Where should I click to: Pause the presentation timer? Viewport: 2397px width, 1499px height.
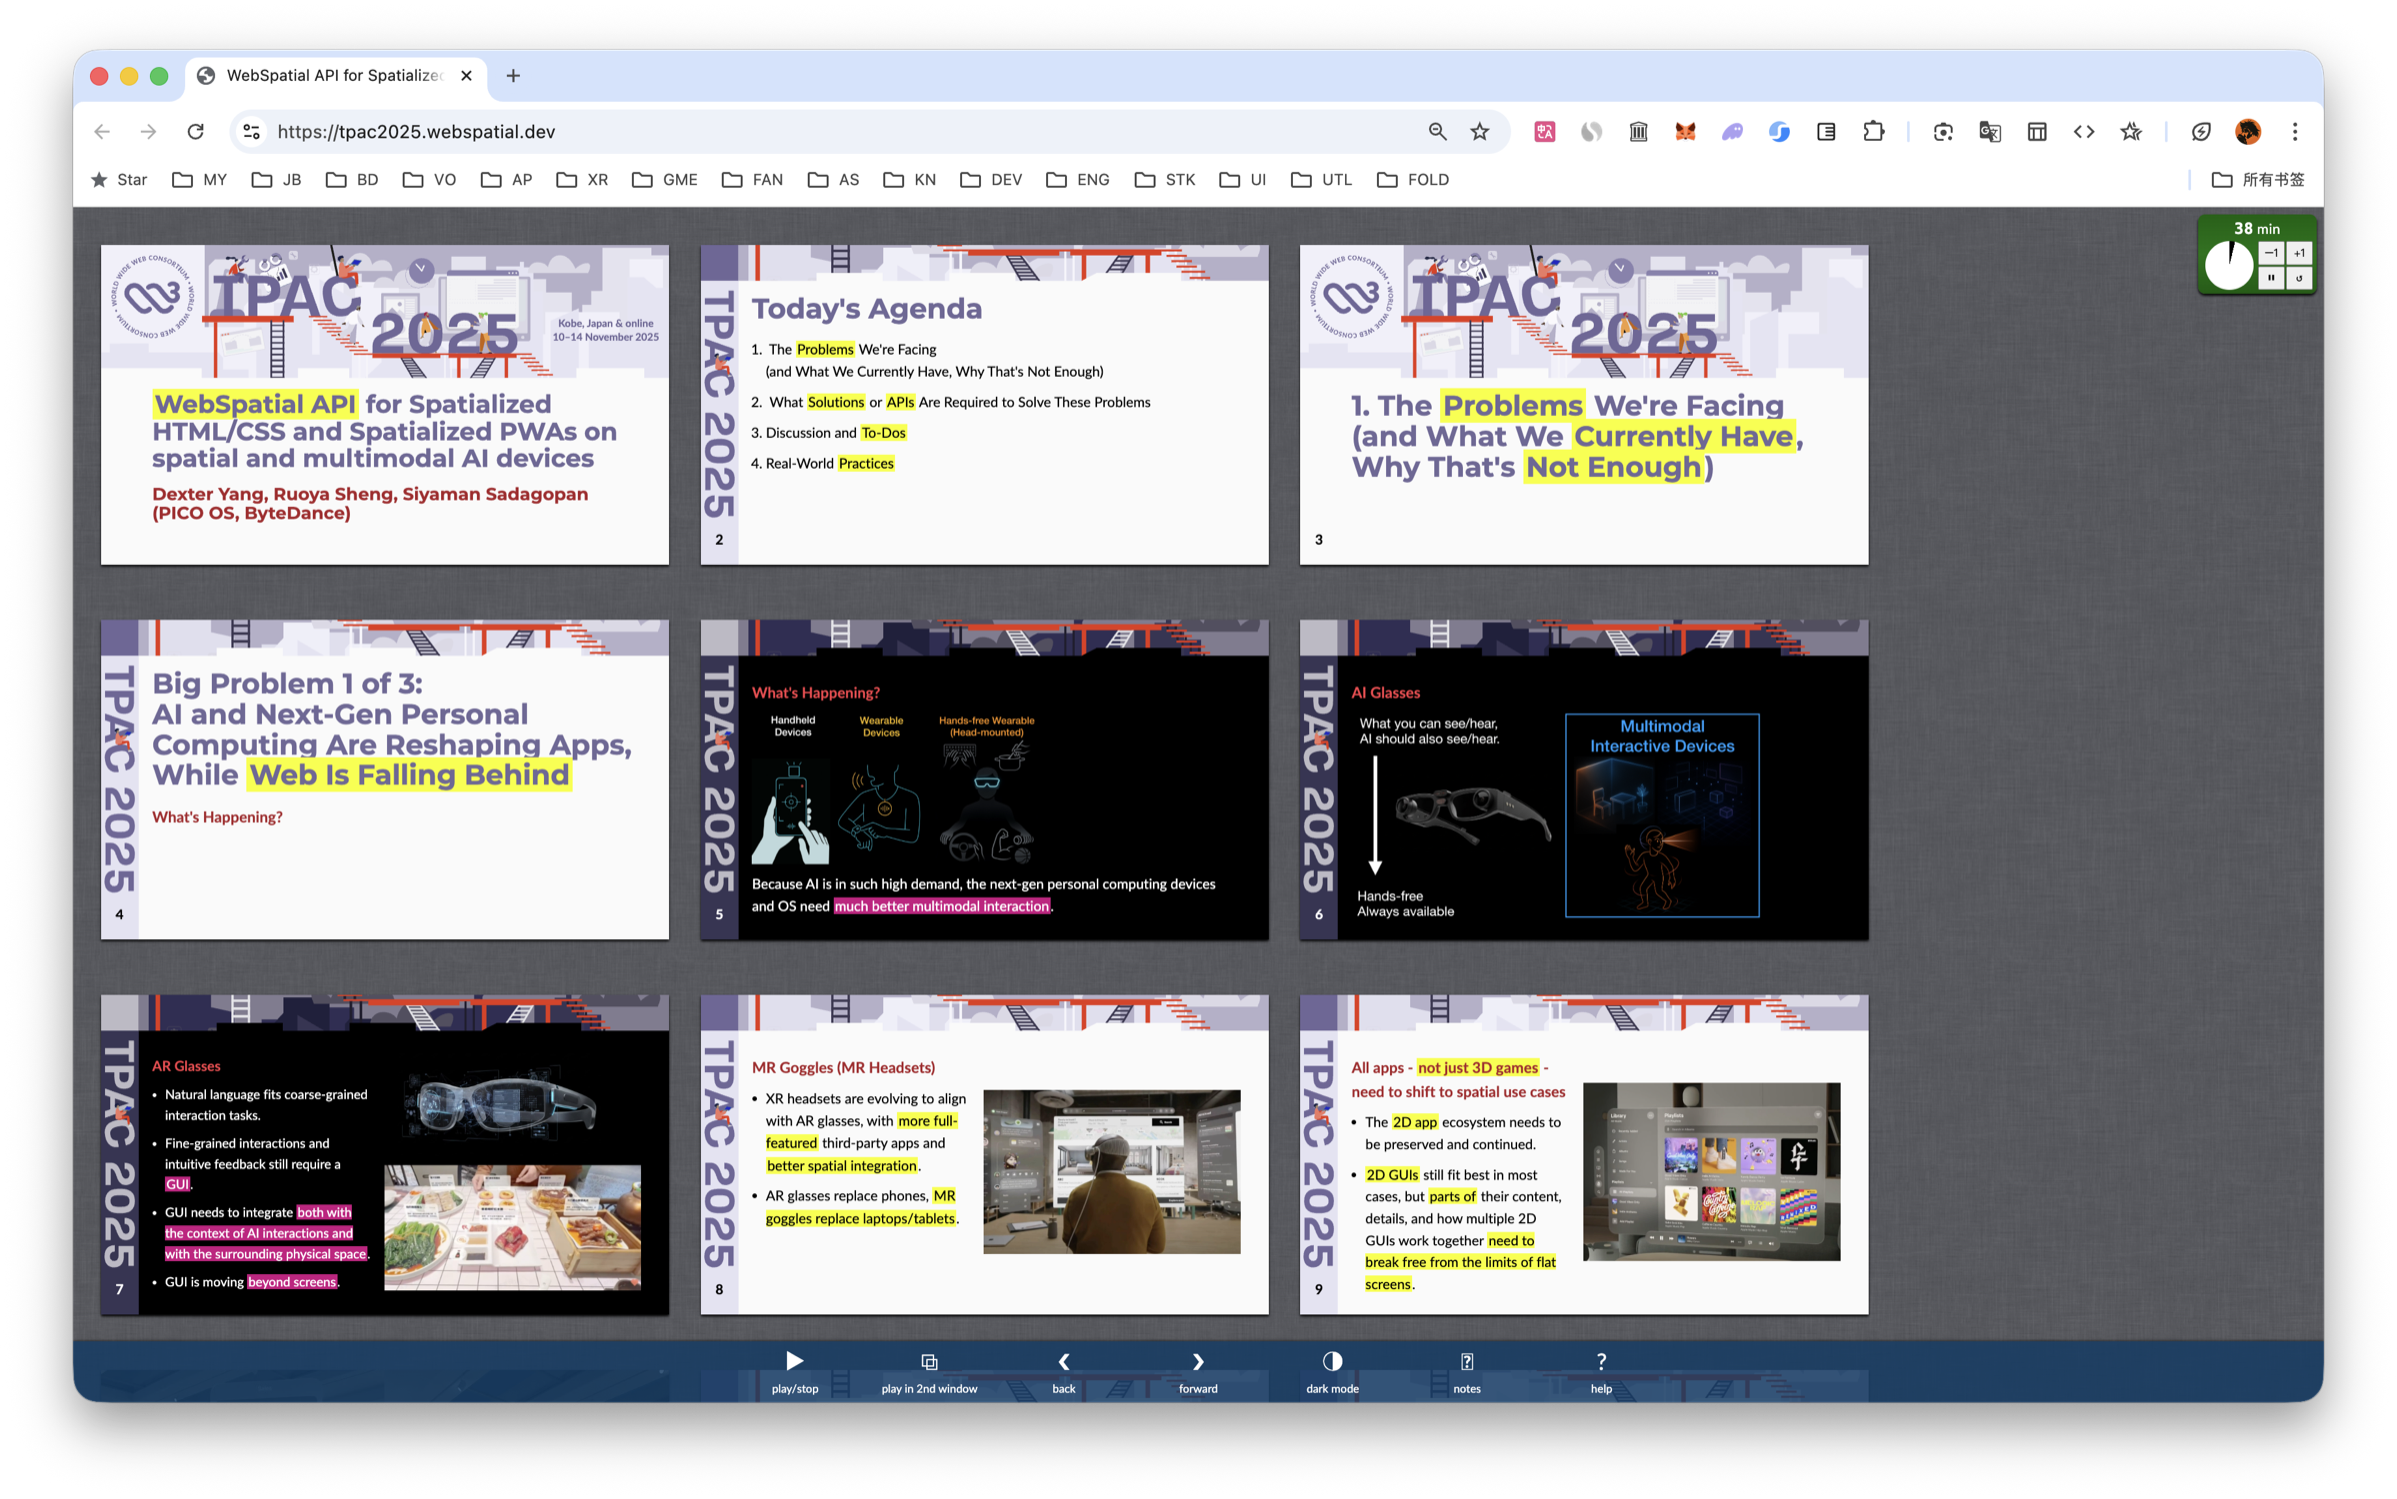coord(2271,278)
